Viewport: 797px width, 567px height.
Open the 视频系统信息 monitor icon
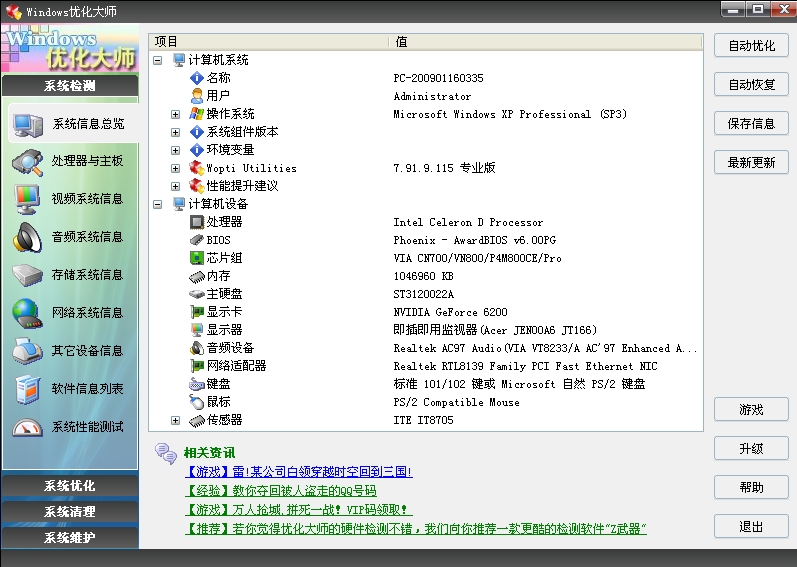[x=27, y=199]
